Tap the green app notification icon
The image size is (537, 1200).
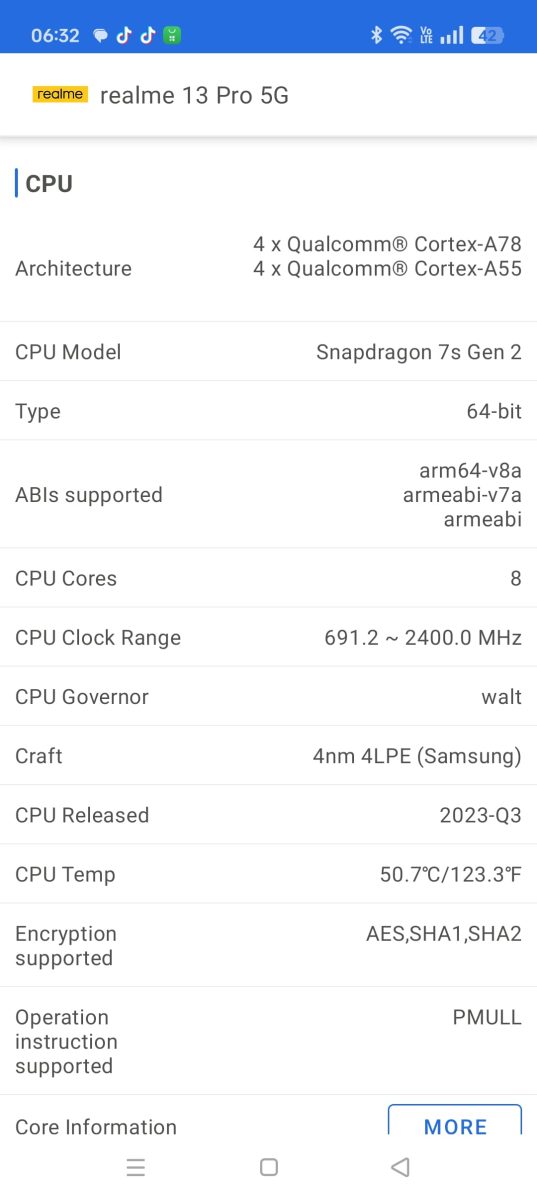point(172,35)
